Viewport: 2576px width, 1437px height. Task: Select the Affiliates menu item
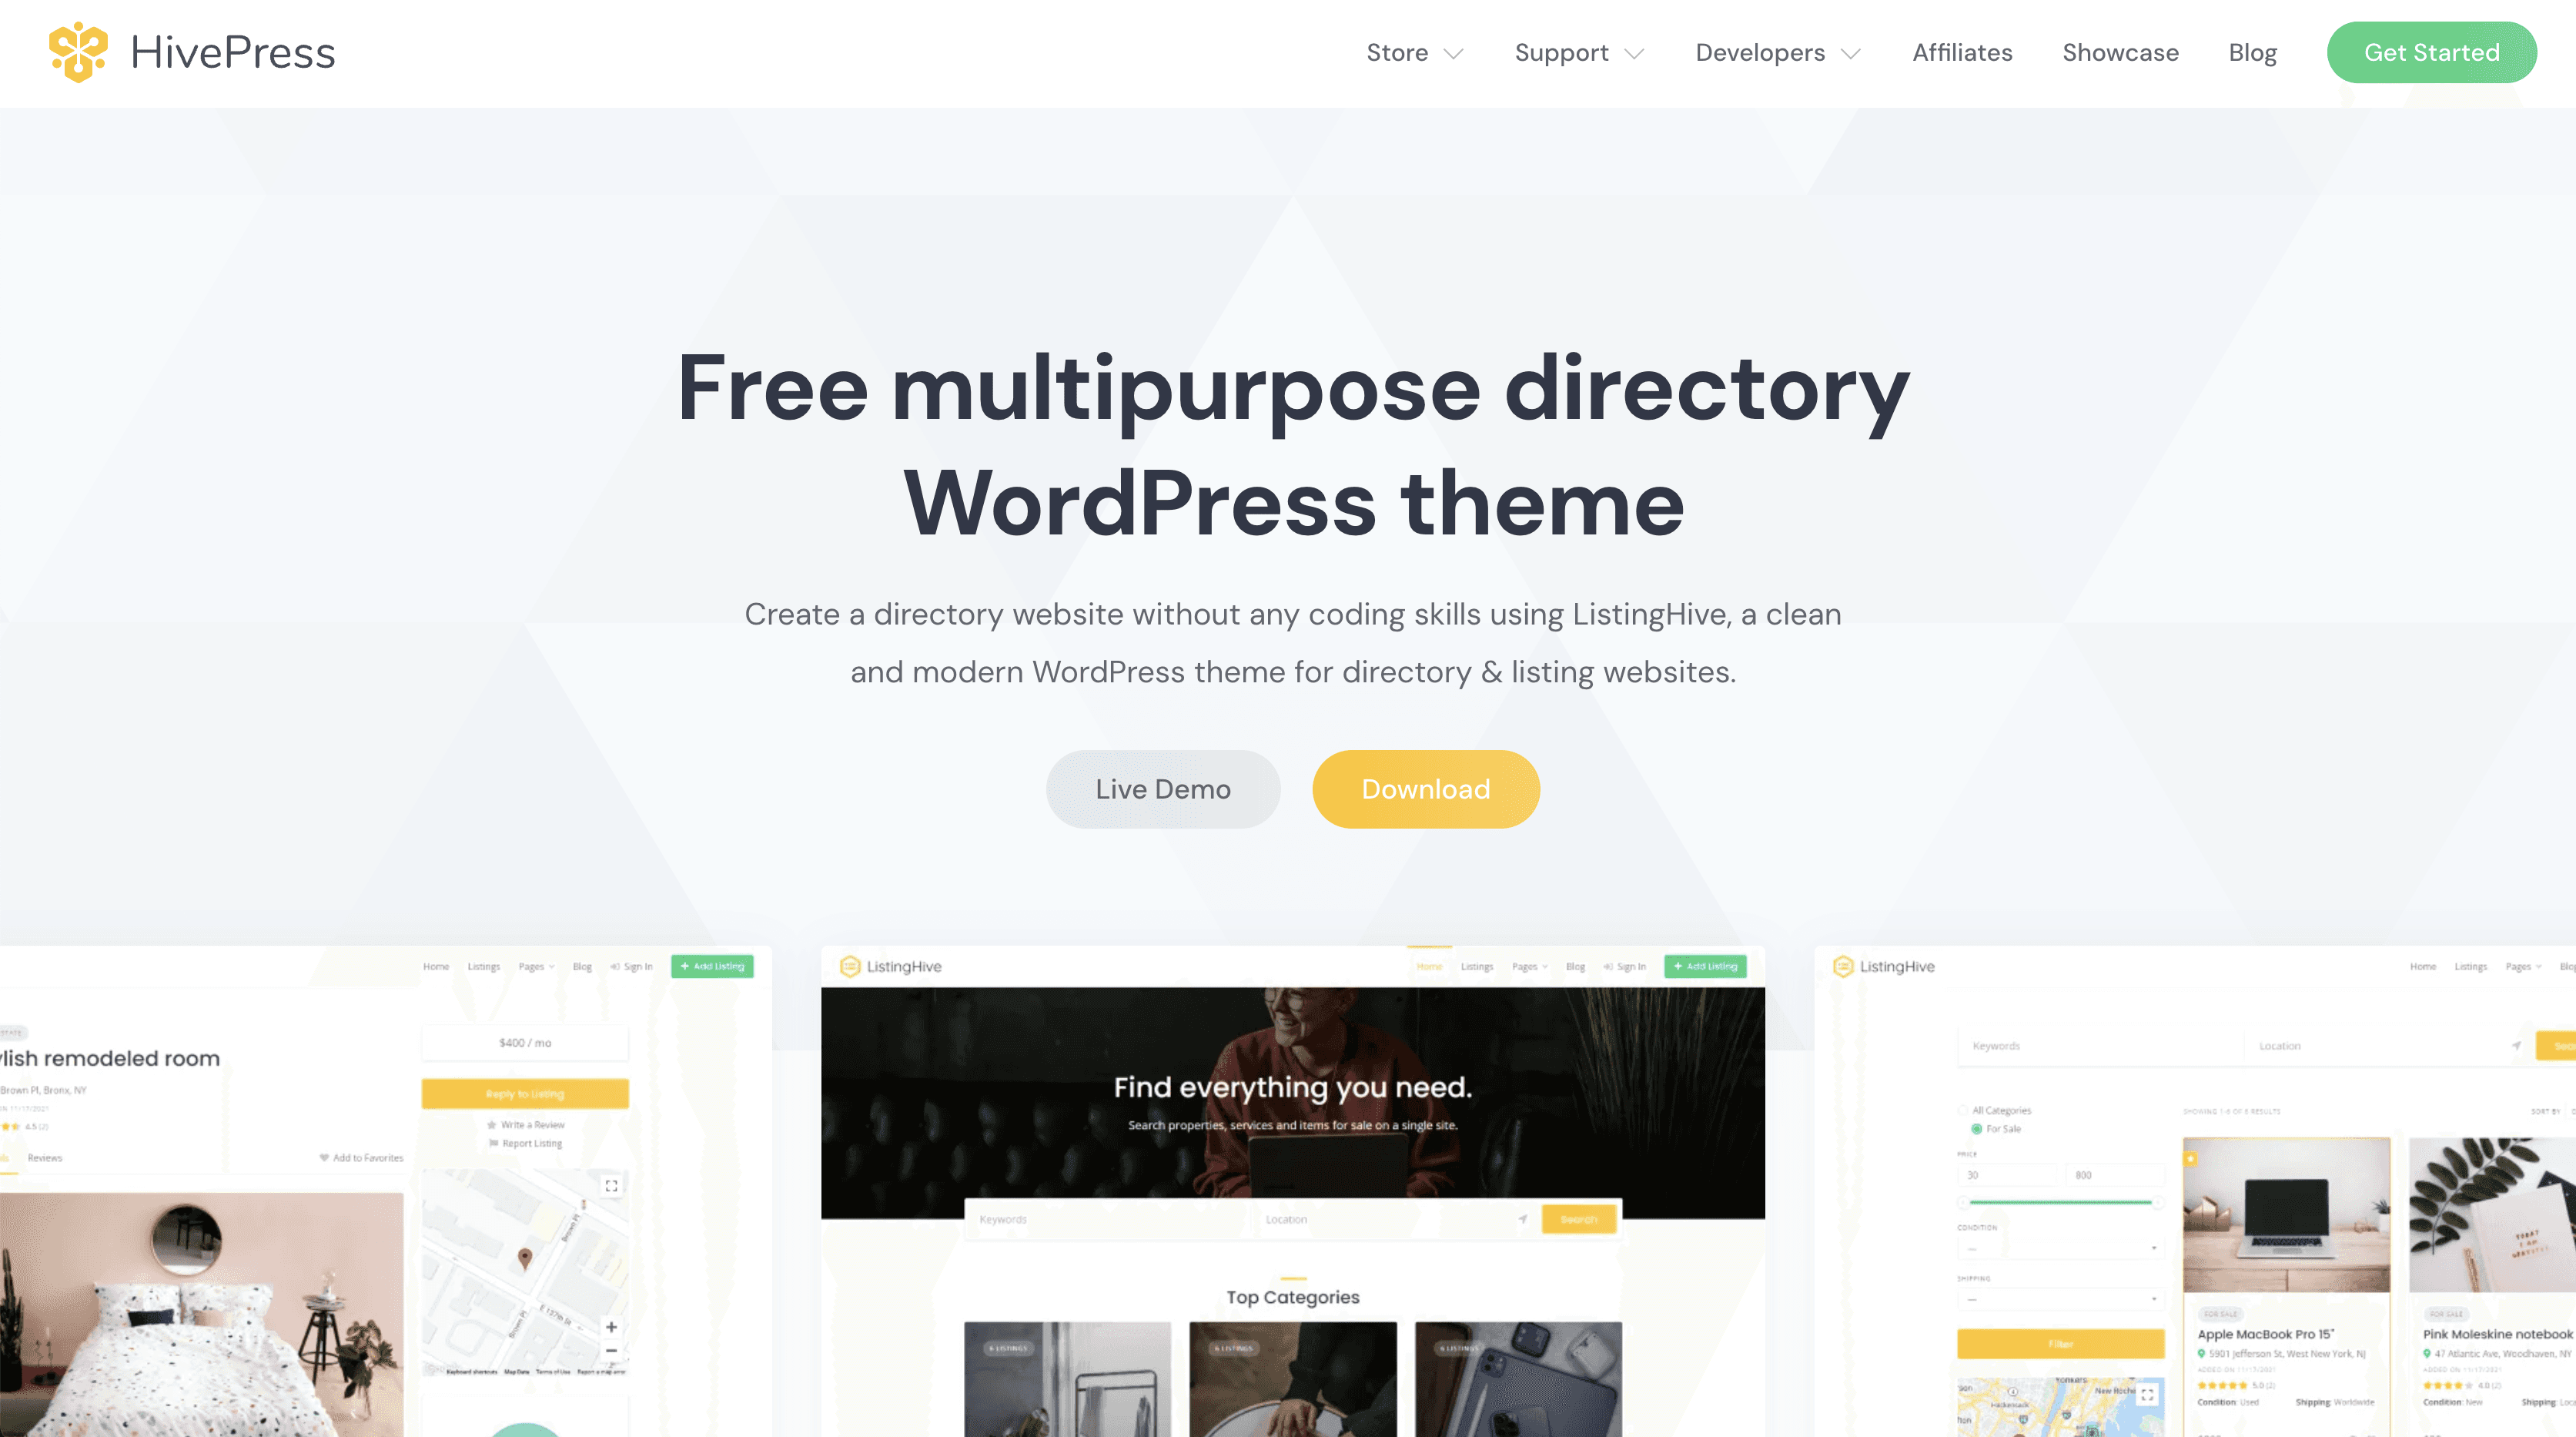[x=1962, y=52]
